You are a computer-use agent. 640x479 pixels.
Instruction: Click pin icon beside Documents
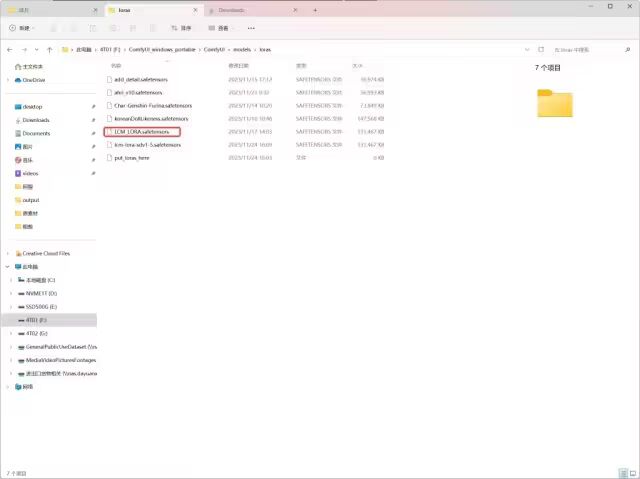[x=93, y=133]
